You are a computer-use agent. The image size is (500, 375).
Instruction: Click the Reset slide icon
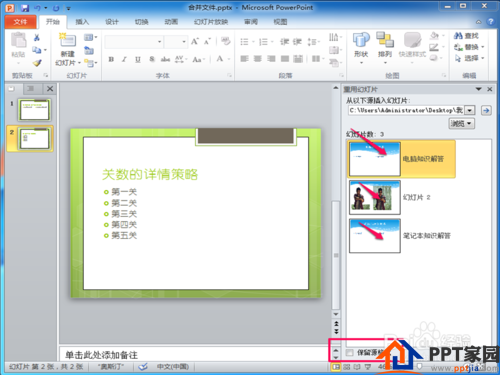pos(89,50)
